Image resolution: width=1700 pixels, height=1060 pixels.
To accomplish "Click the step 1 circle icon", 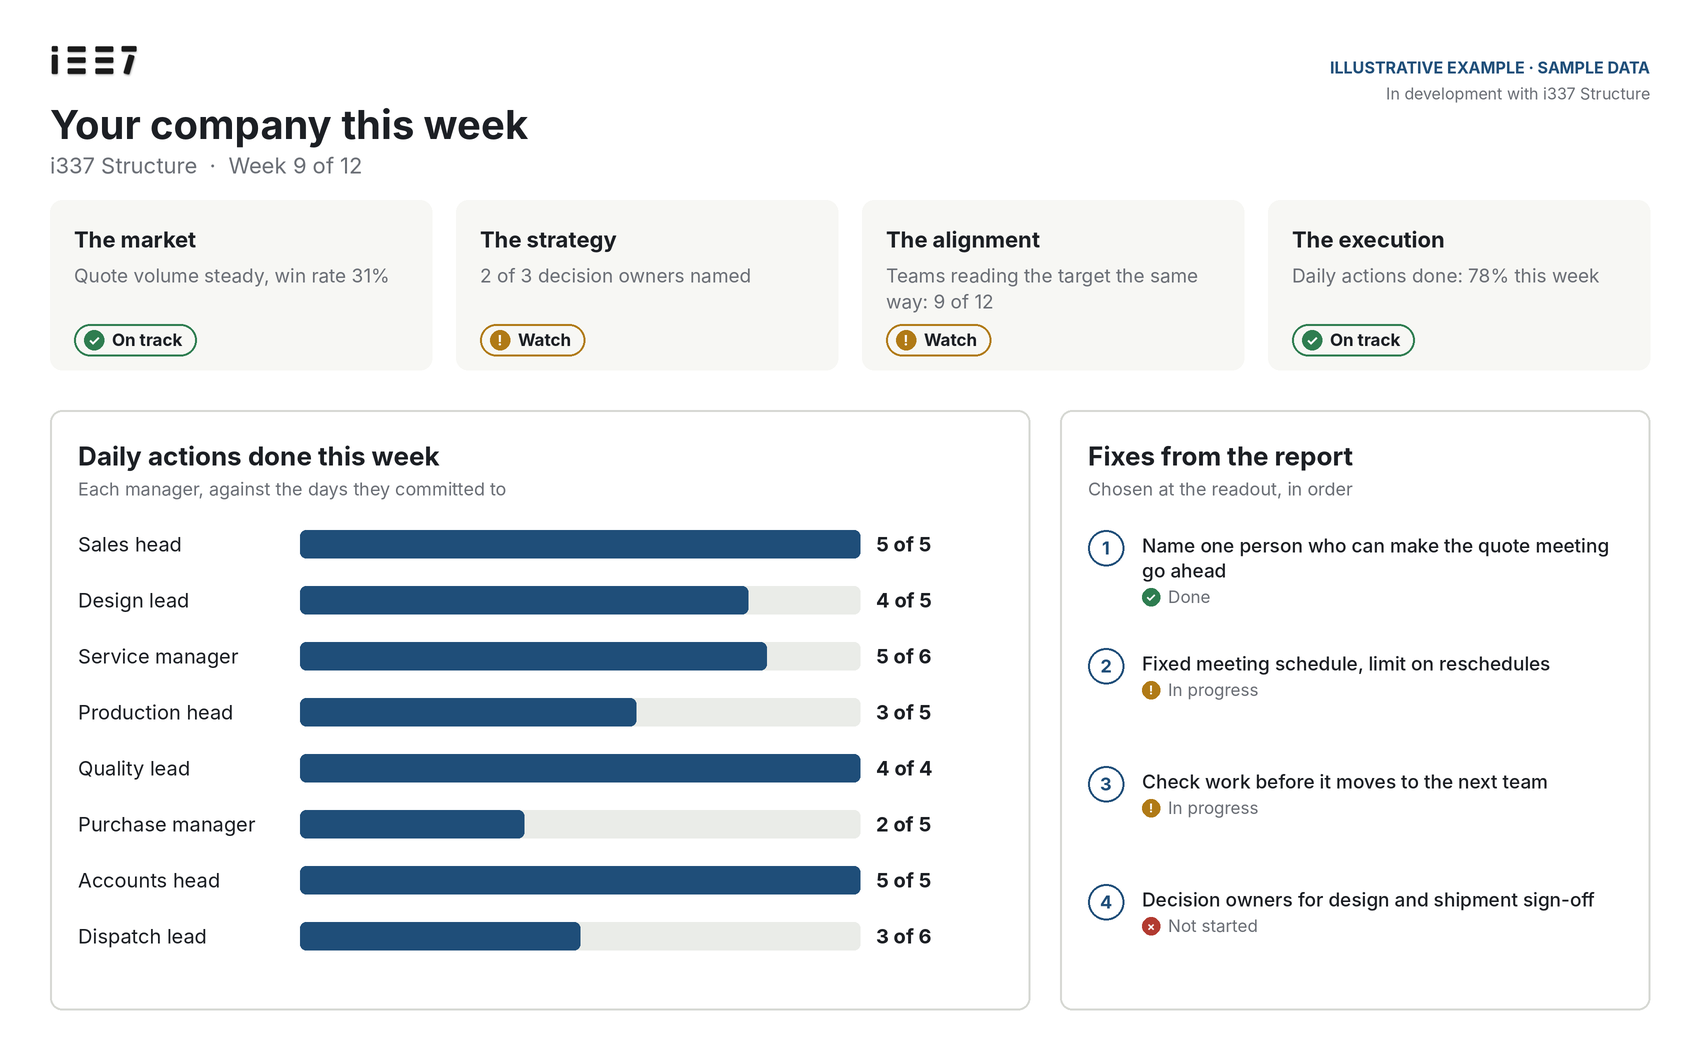I will point(1106,548).
